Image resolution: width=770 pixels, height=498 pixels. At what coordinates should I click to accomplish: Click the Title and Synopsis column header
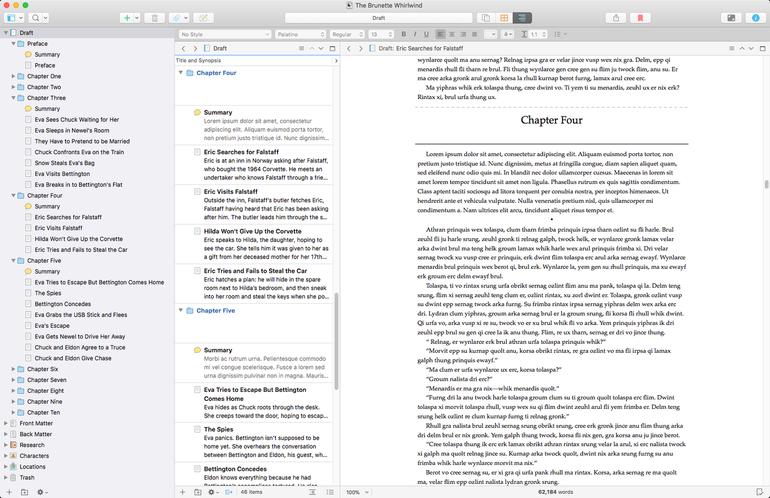pyautogui.click(x=198, y=60)
